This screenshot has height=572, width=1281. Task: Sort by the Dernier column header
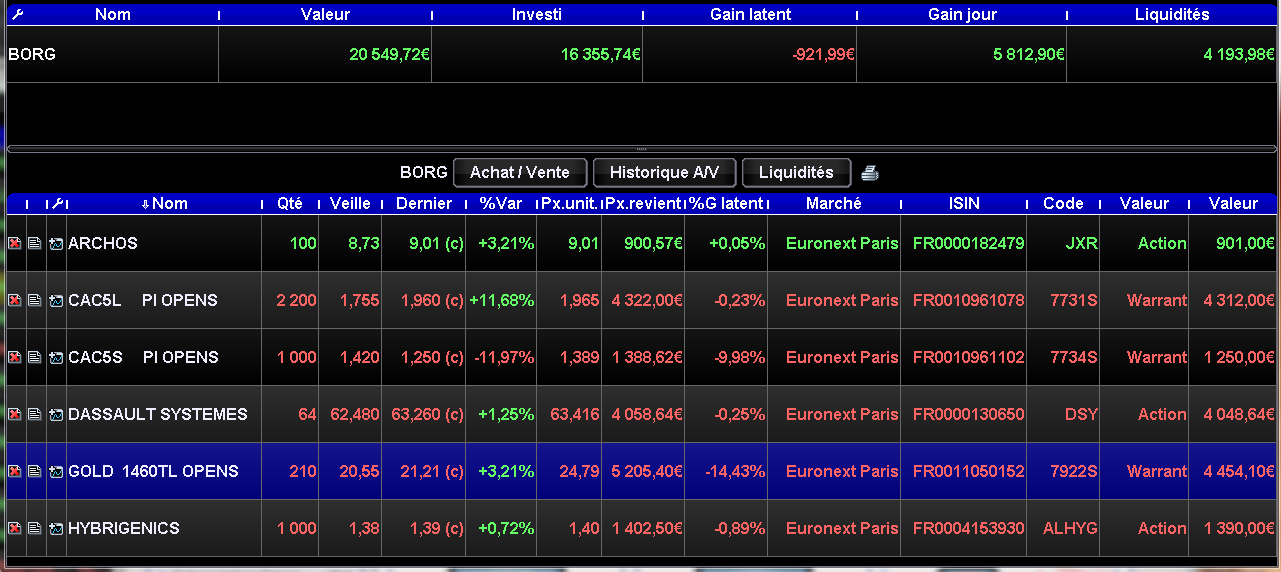click(424, 203)
